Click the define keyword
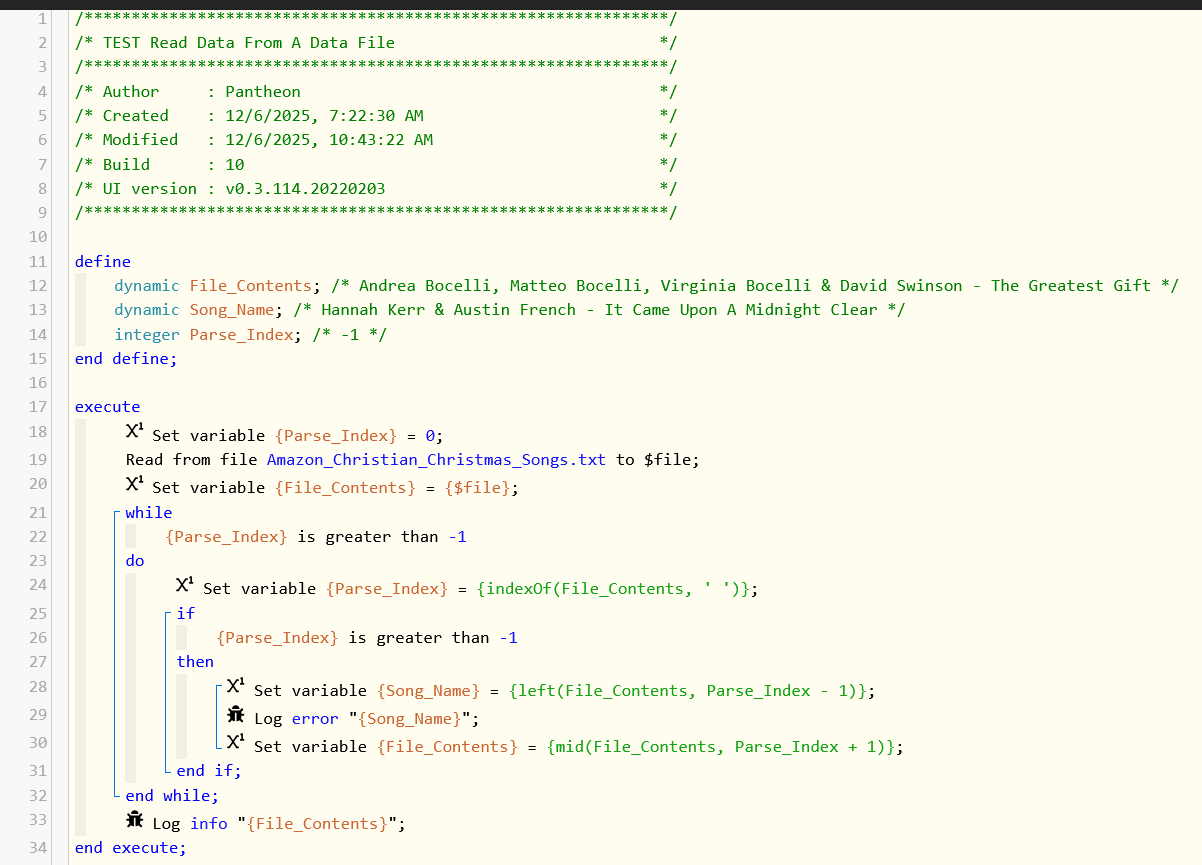This screenshot has height=865, width=1202. click(x=102, y=262)
